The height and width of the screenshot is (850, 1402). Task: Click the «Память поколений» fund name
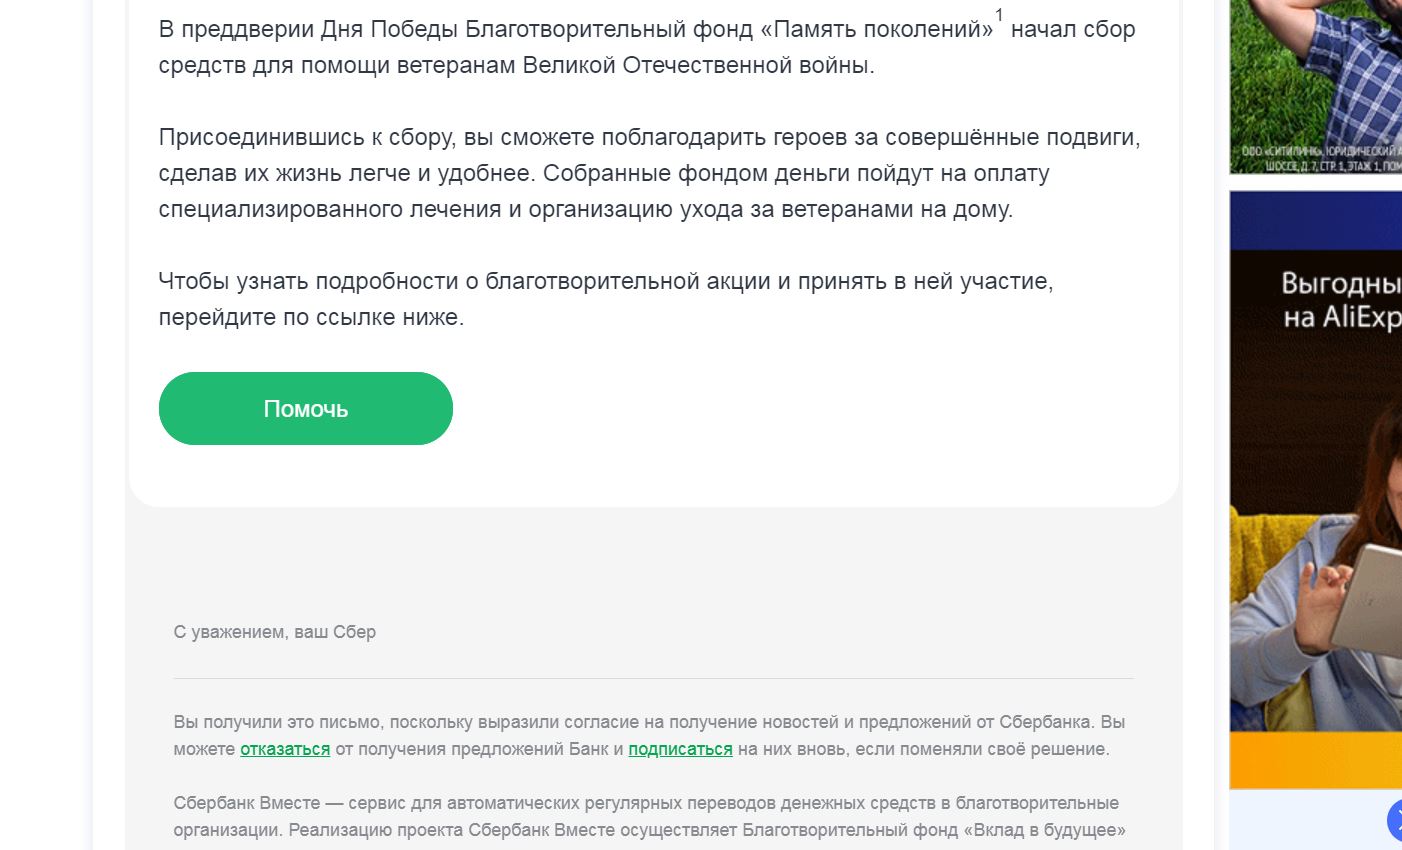(x=877, y=29)
